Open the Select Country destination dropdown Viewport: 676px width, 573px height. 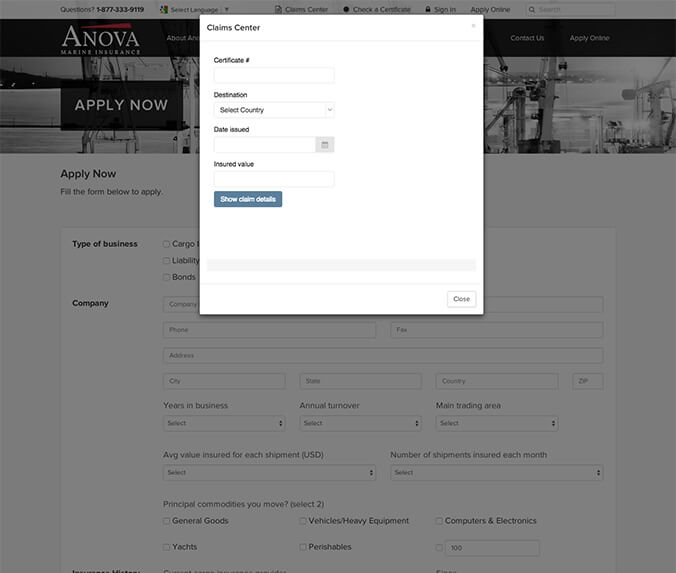tap(274, 110)
